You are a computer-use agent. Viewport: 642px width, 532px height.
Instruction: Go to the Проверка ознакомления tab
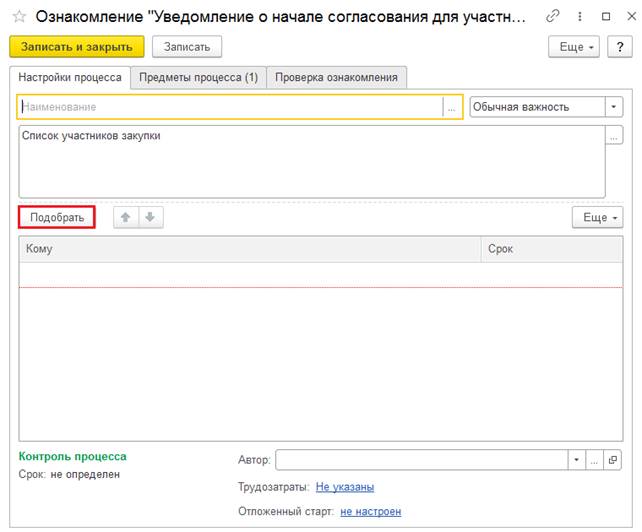337,77
